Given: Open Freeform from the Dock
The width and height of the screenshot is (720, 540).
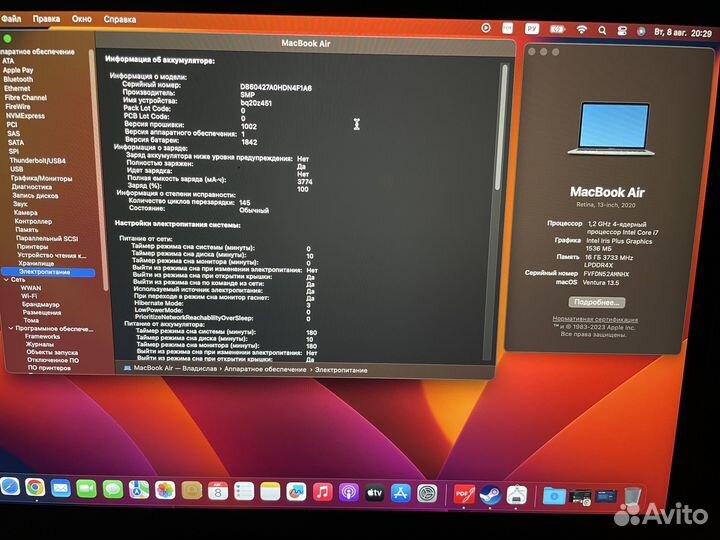Looking at the screenshot, I should point(296,493).
